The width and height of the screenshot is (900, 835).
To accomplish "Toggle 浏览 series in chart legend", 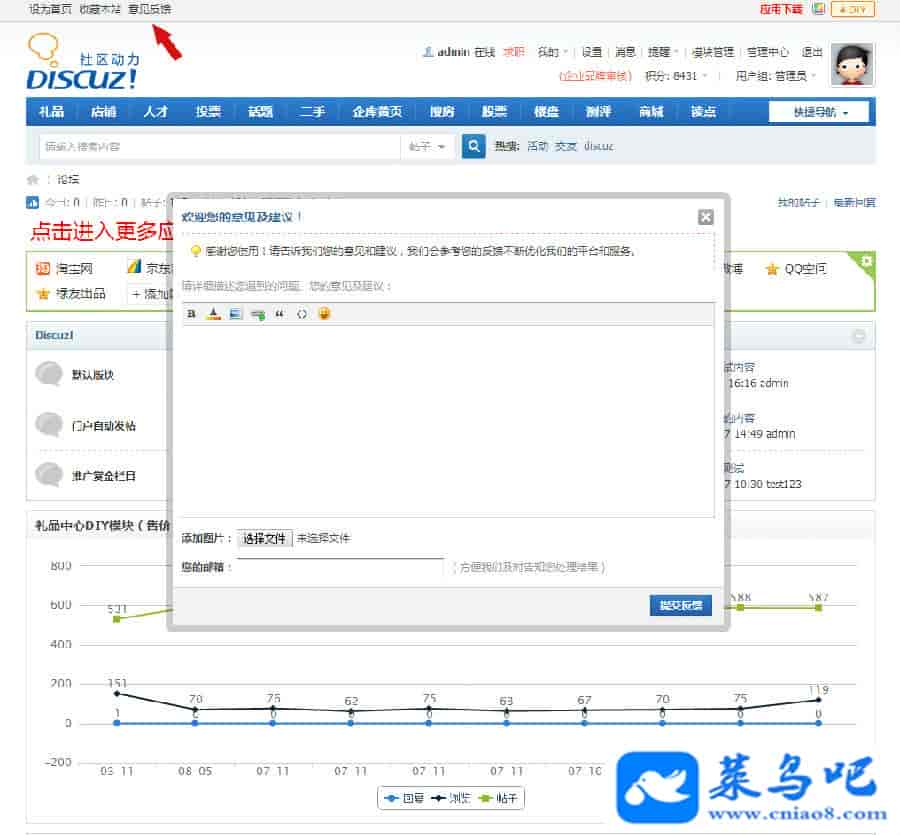I will click(x=451, y=798).
